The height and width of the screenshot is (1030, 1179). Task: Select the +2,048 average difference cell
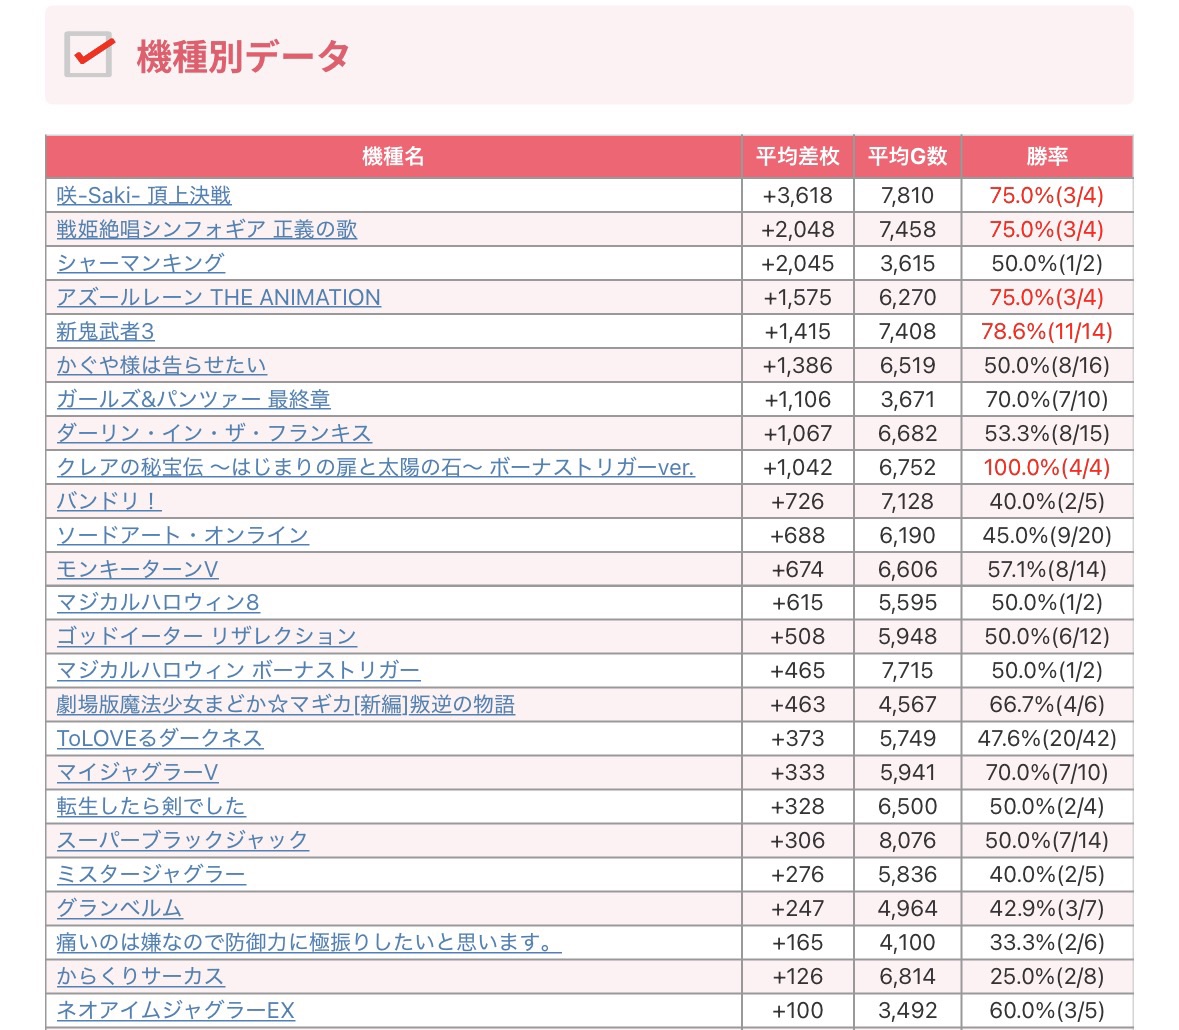click(x=798, y=229)
